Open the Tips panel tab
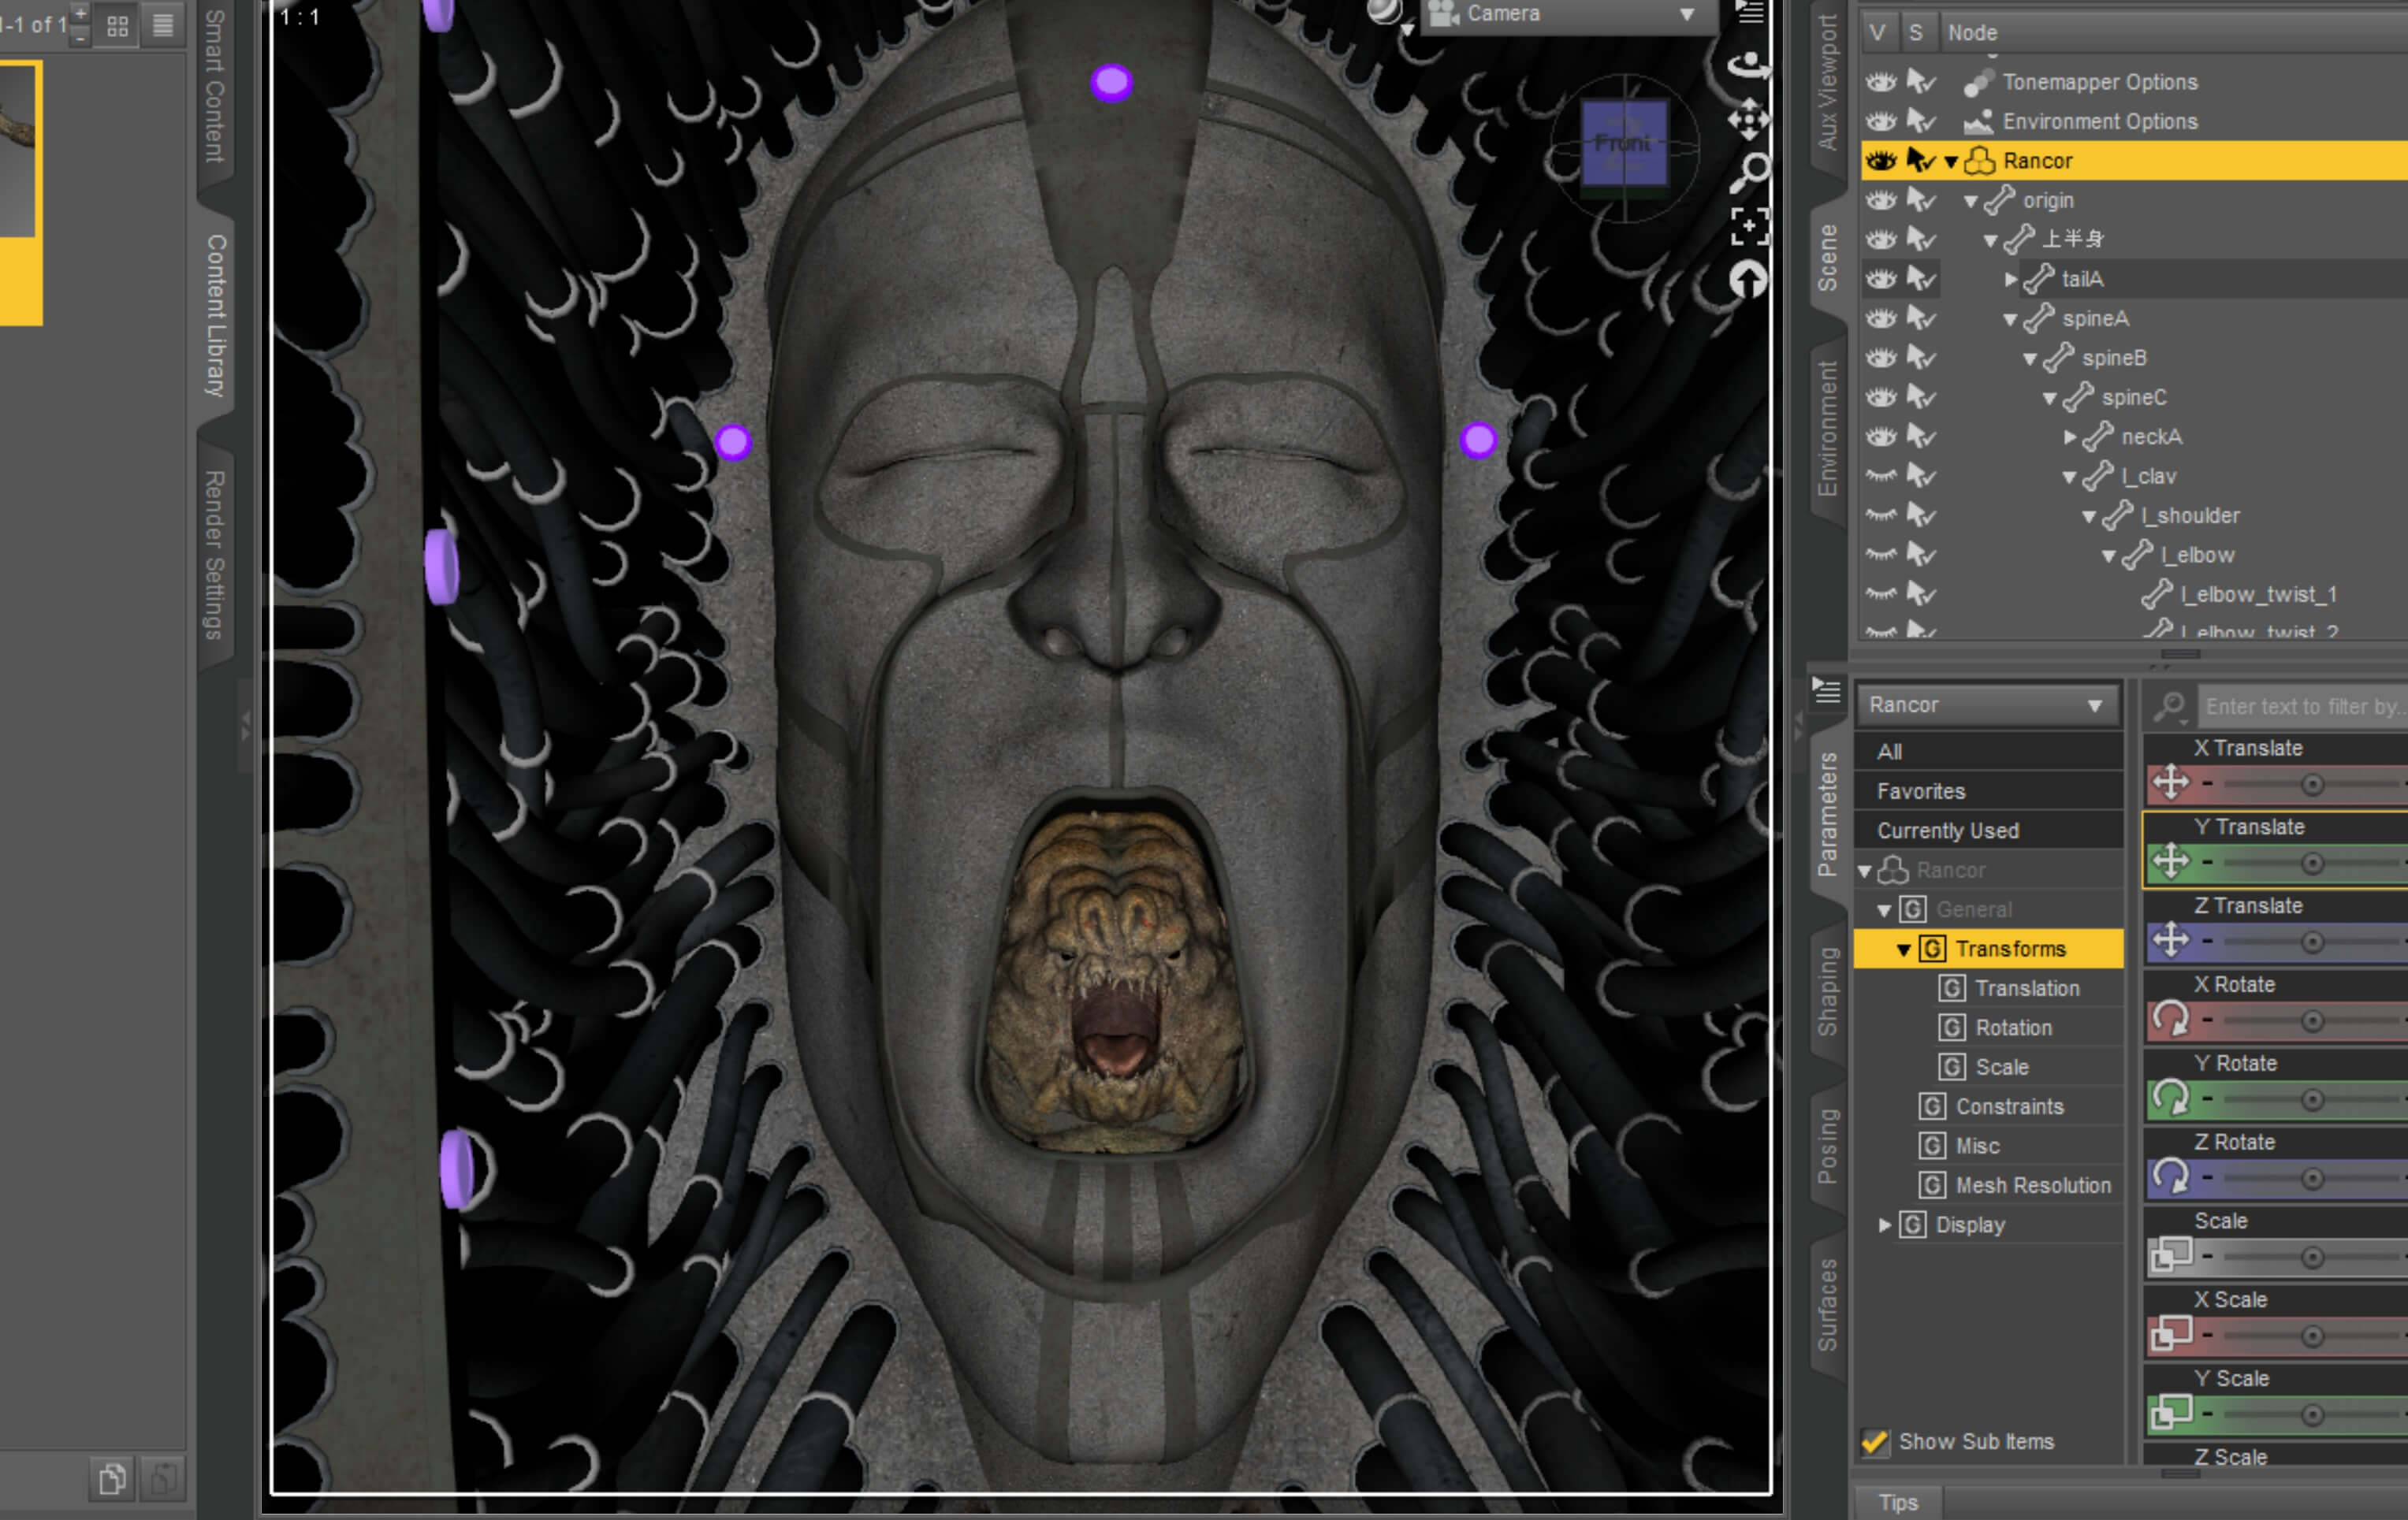Image resolution: width=2408 pixels, height=1520 pixels. (1897, 1502)
